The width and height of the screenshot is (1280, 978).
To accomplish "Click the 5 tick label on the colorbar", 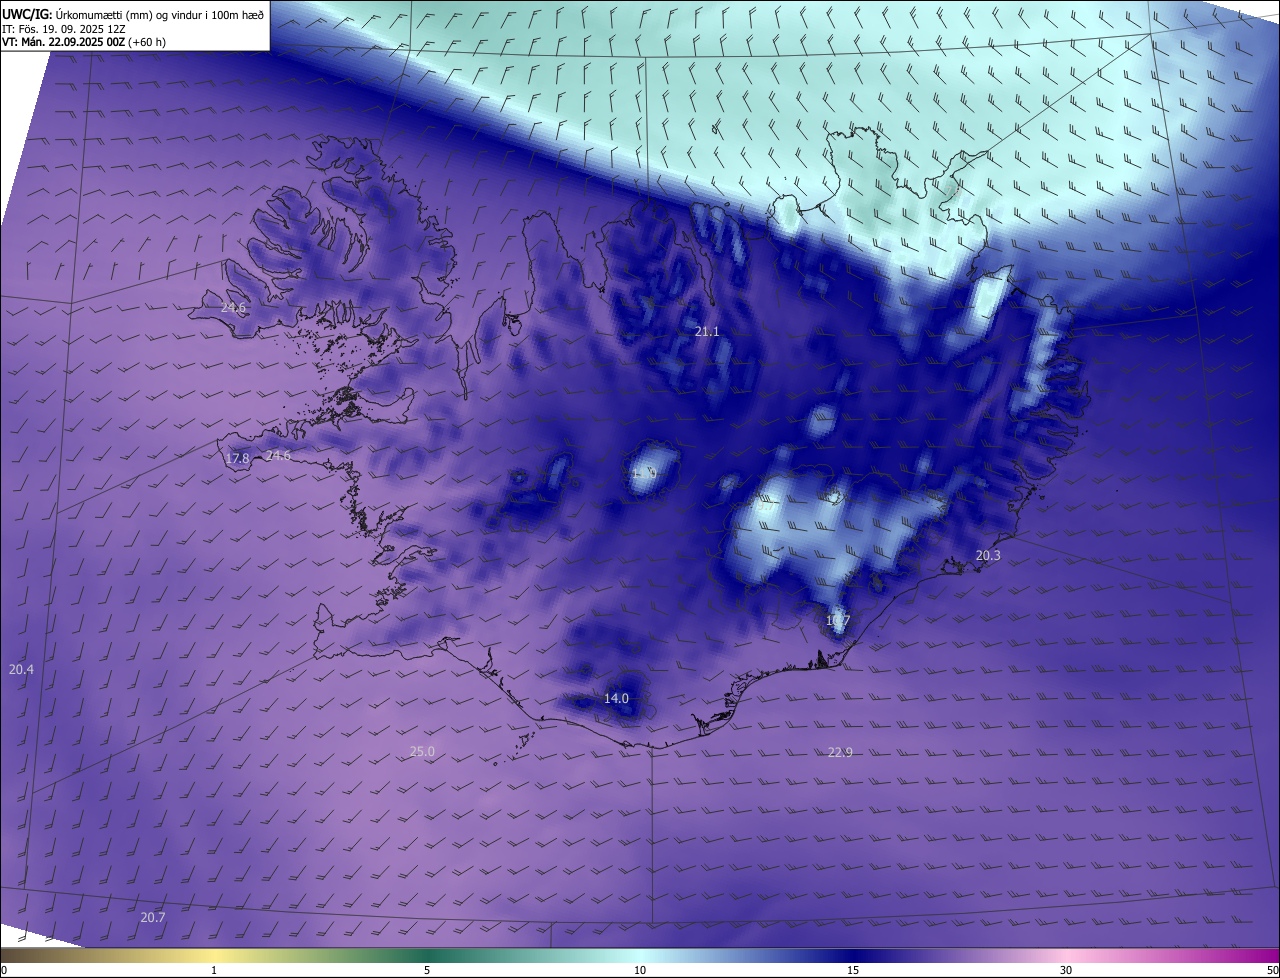I will 427,970.
